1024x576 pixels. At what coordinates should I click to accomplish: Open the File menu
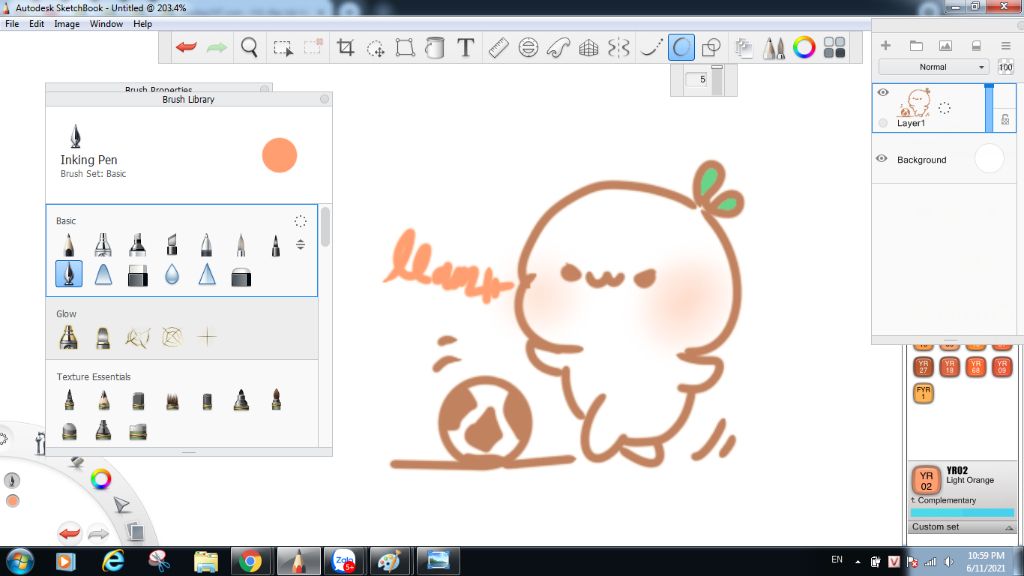coord(12,24)
